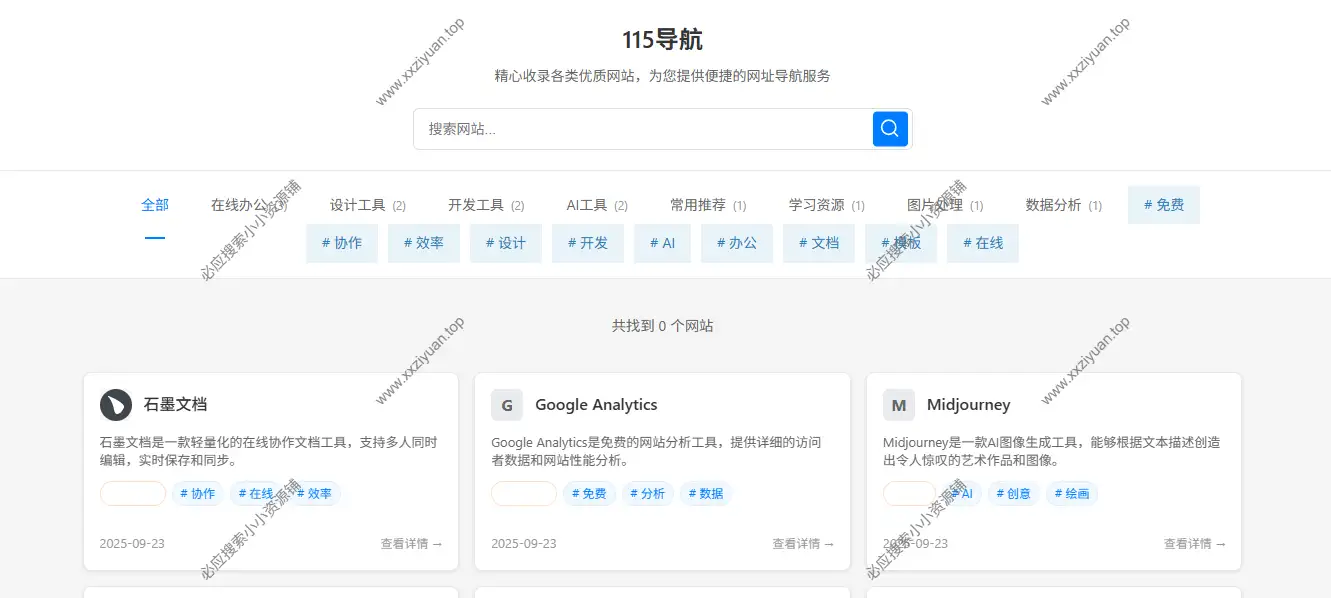Open the AI工具 category tab

[596, 205]
